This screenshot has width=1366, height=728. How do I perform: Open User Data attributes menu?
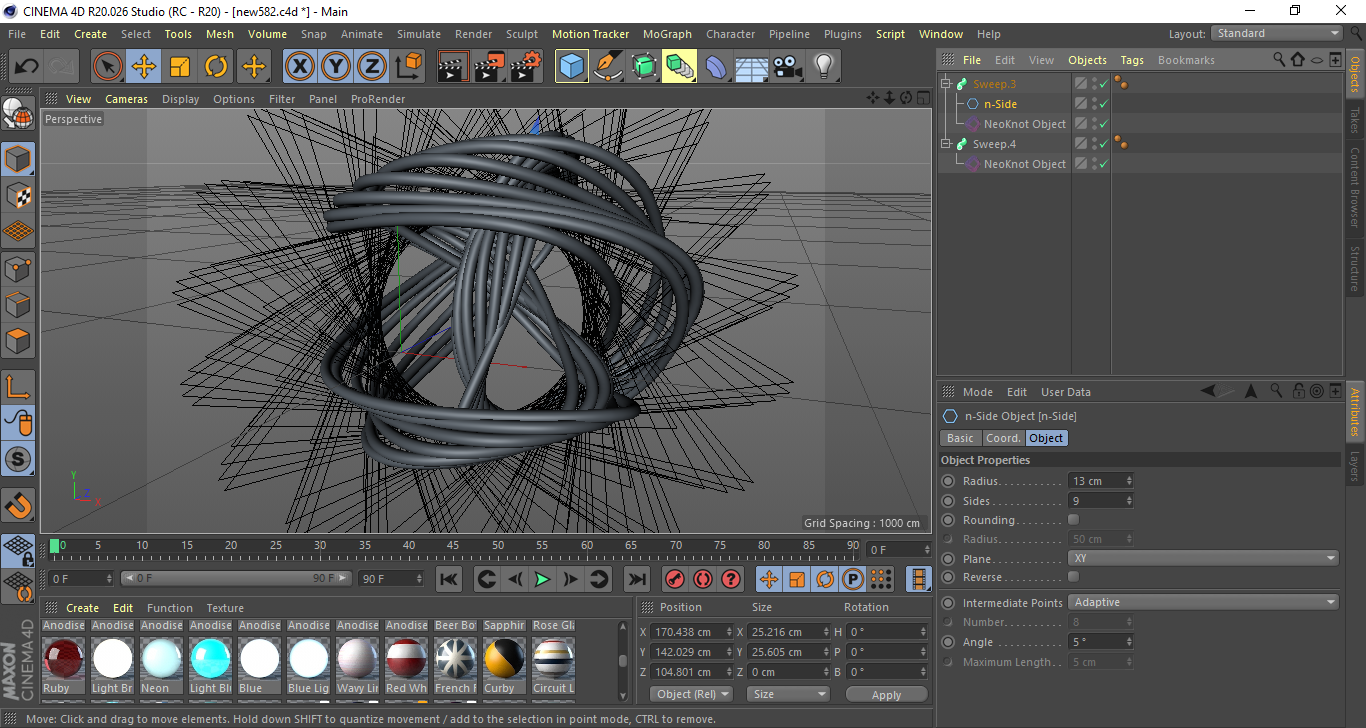pyautogui.click(x=1066, y=392)
